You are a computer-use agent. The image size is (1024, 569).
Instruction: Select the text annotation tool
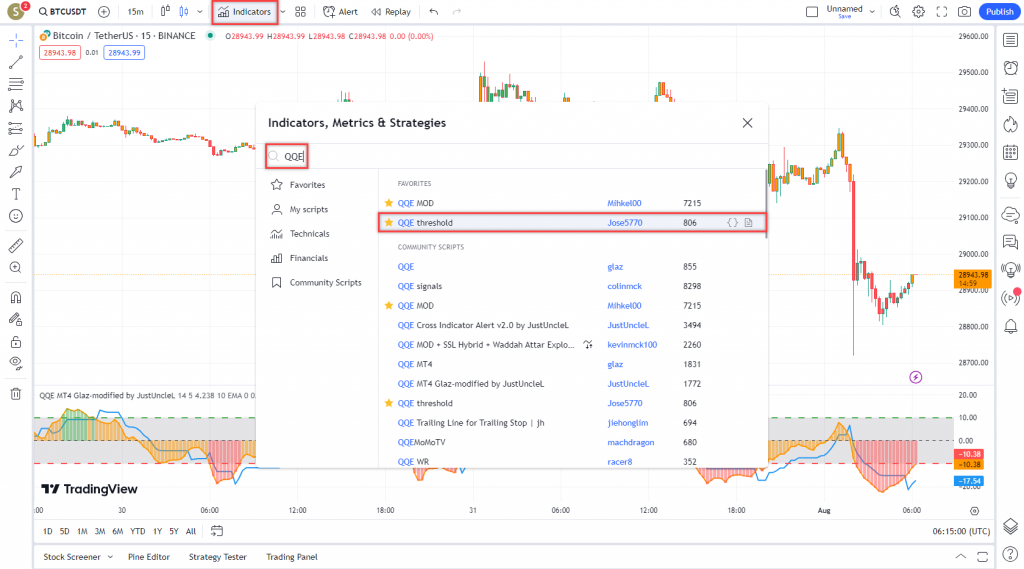(16, 193)
